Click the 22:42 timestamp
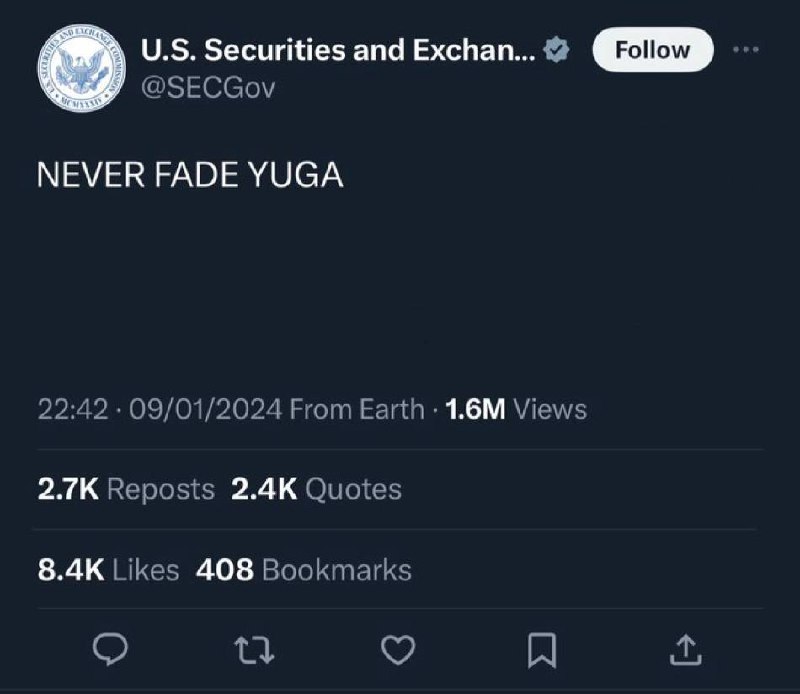The image size is (800, 694). (x=73, y=409)
